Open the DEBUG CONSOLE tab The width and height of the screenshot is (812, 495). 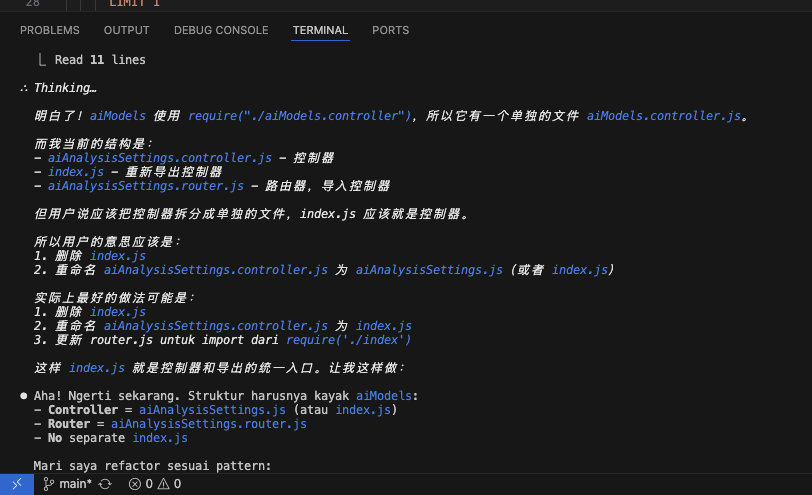(221, 31)
